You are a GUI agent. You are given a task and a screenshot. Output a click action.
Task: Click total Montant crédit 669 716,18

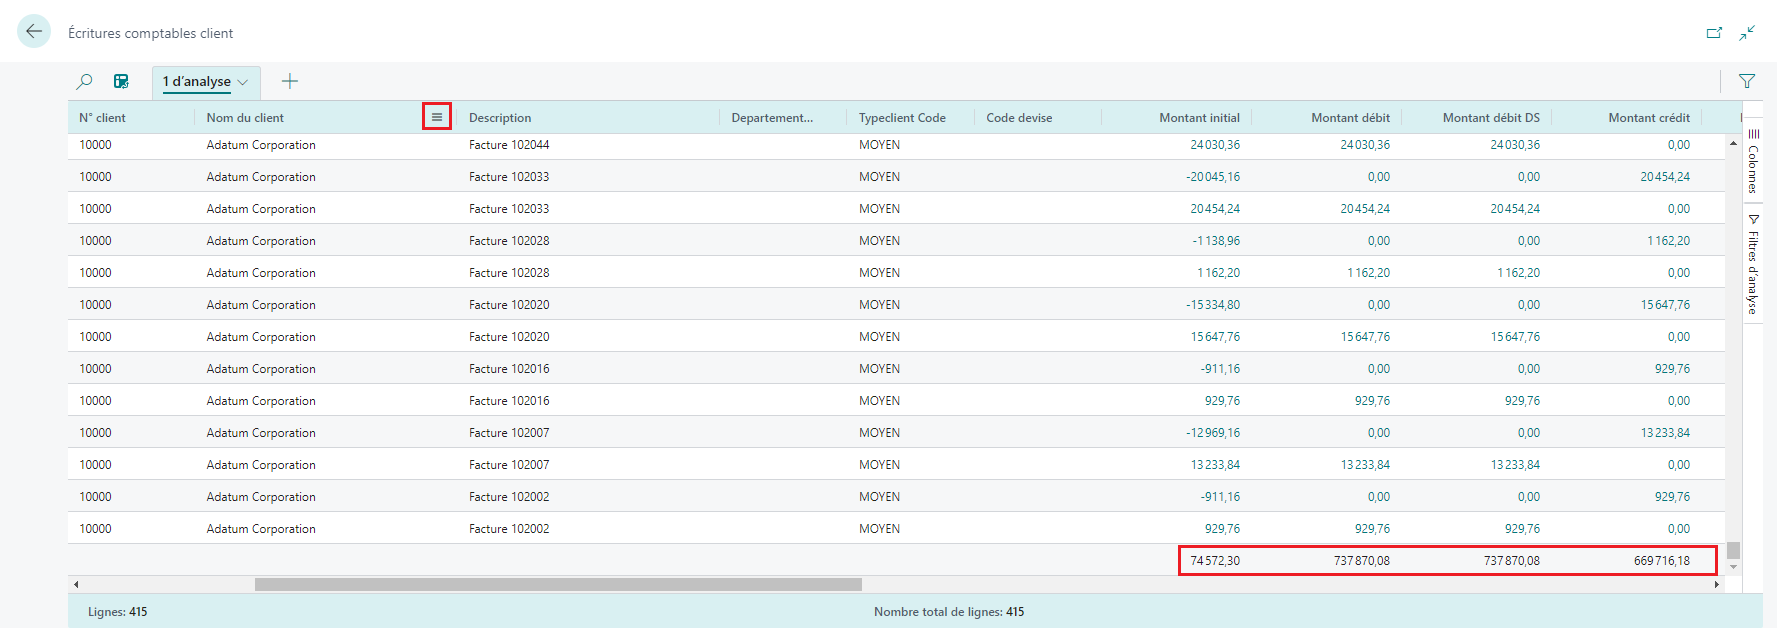click(1661, 561)
